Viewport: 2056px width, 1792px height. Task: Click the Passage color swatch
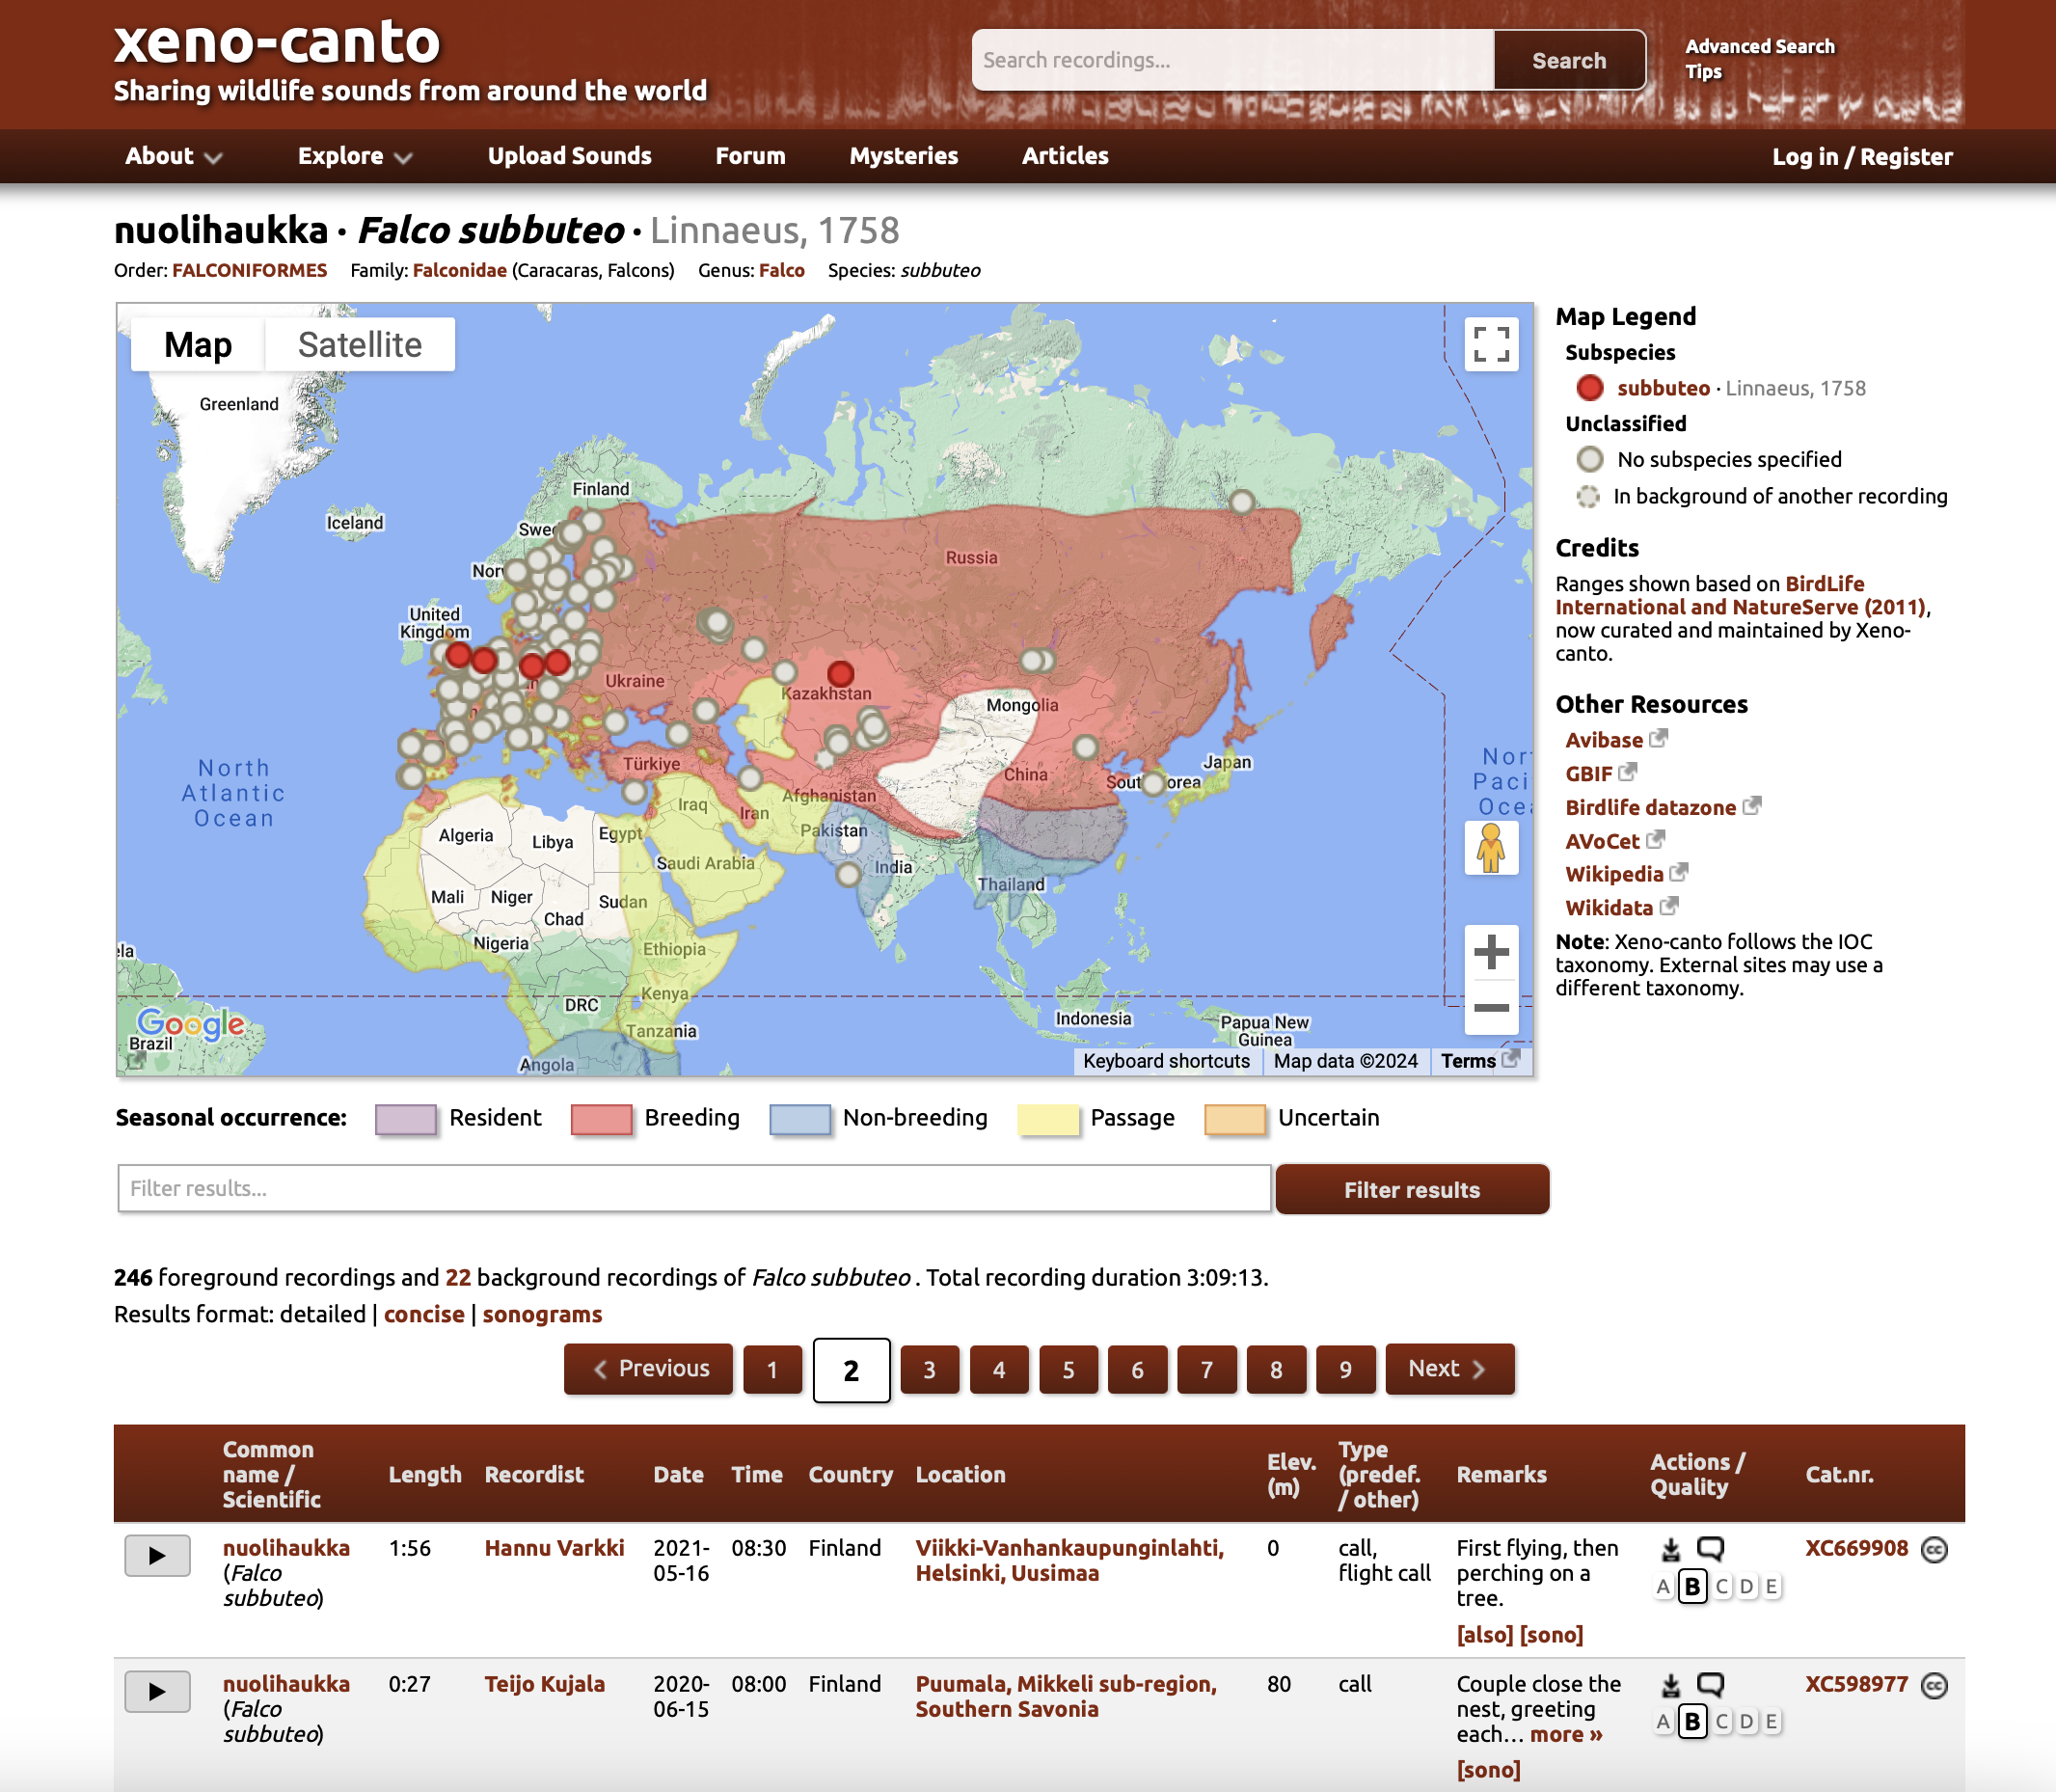pyautogui.click(x=1048, y=1119)
